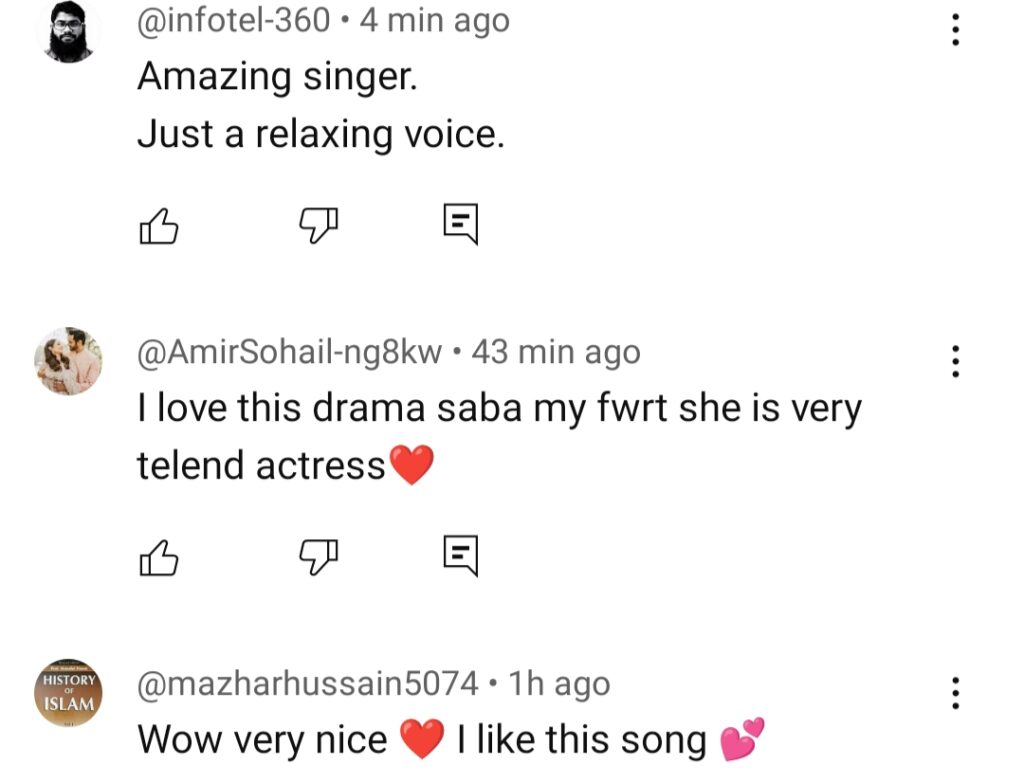The width and height of the screenshot is (1024, 783).
Task: Open the History of Islam avatar
Action: [69, 692]
